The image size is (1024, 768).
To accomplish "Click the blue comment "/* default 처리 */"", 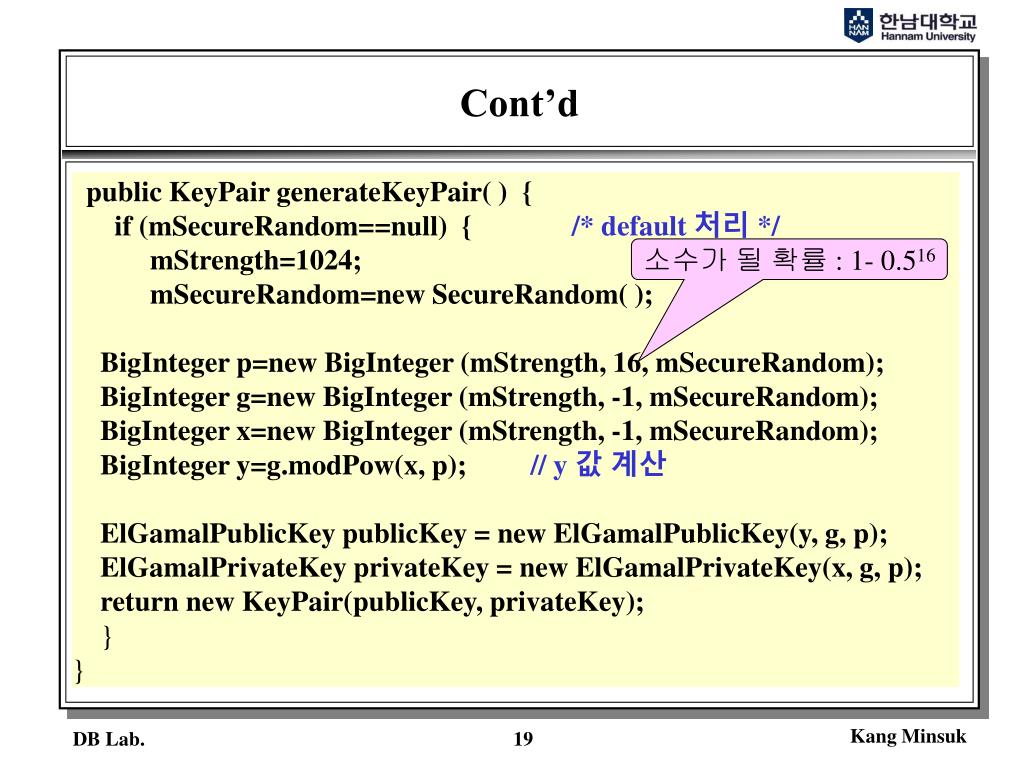I will pyautogui.click(x=675, y=225).
